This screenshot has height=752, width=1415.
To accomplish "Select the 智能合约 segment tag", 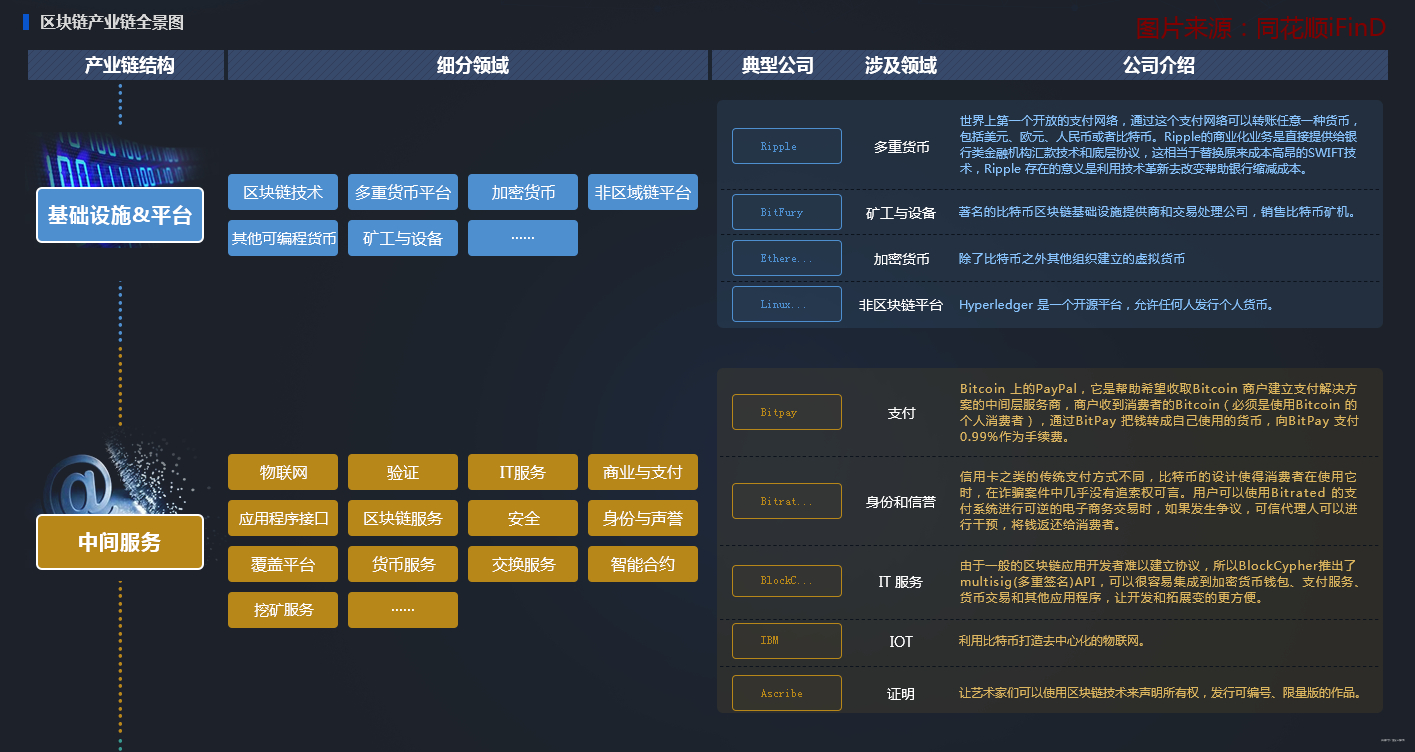I will pyautogui.click(x=643, y=564).
